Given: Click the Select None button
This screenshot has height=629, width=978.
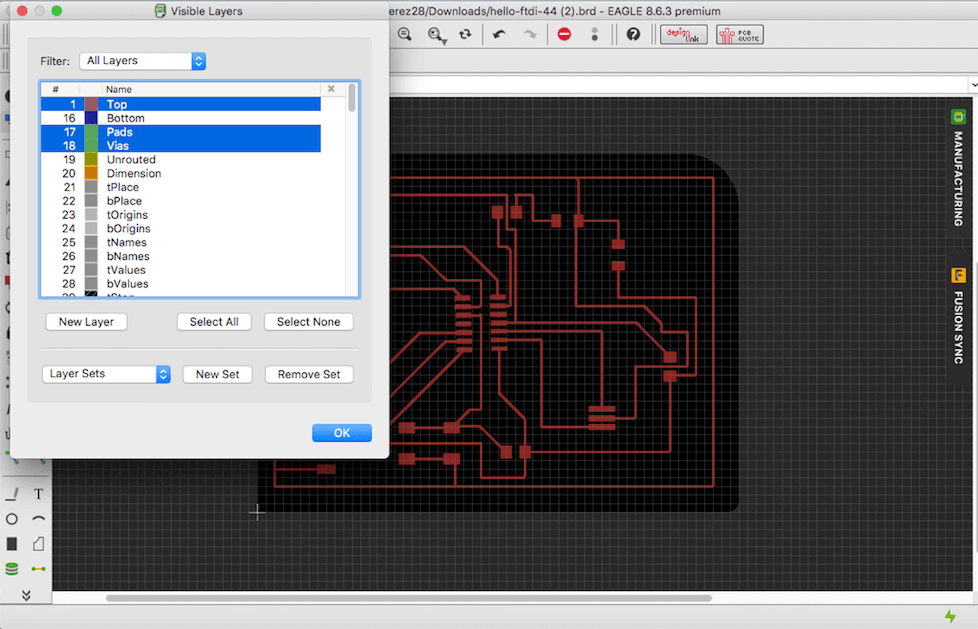Looking at the screenshot, I should (x=308, y=322).
